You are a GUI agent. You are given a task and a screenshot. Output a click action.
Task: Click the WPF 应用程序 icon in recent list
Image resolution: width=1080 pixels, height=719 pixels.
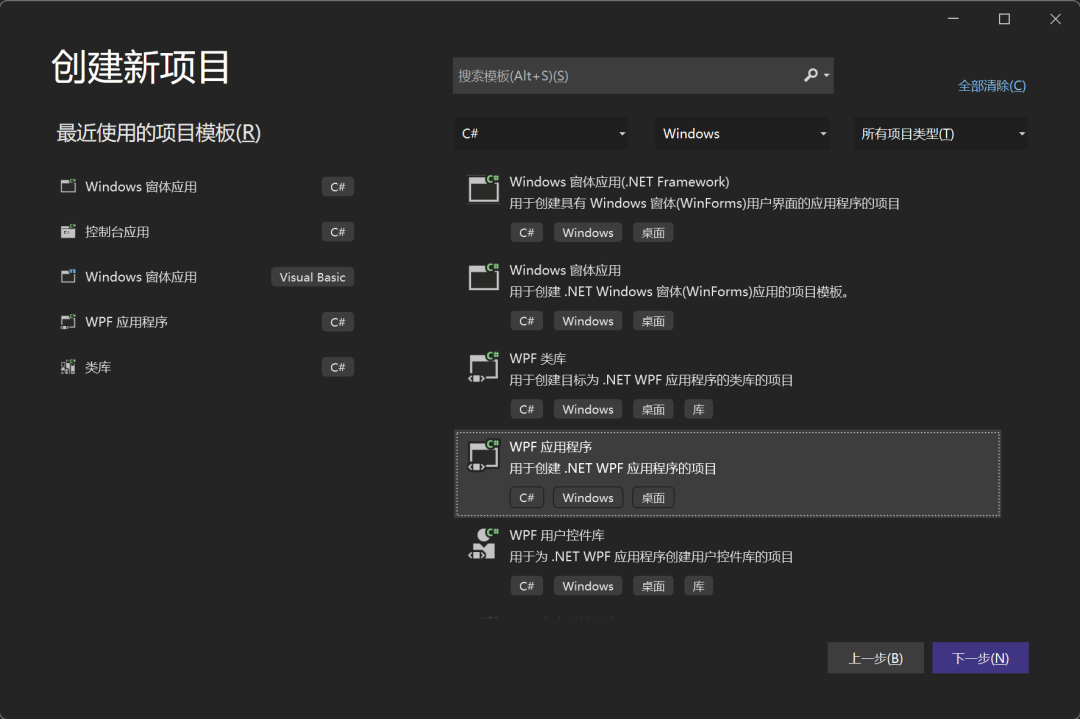[67, 321]
